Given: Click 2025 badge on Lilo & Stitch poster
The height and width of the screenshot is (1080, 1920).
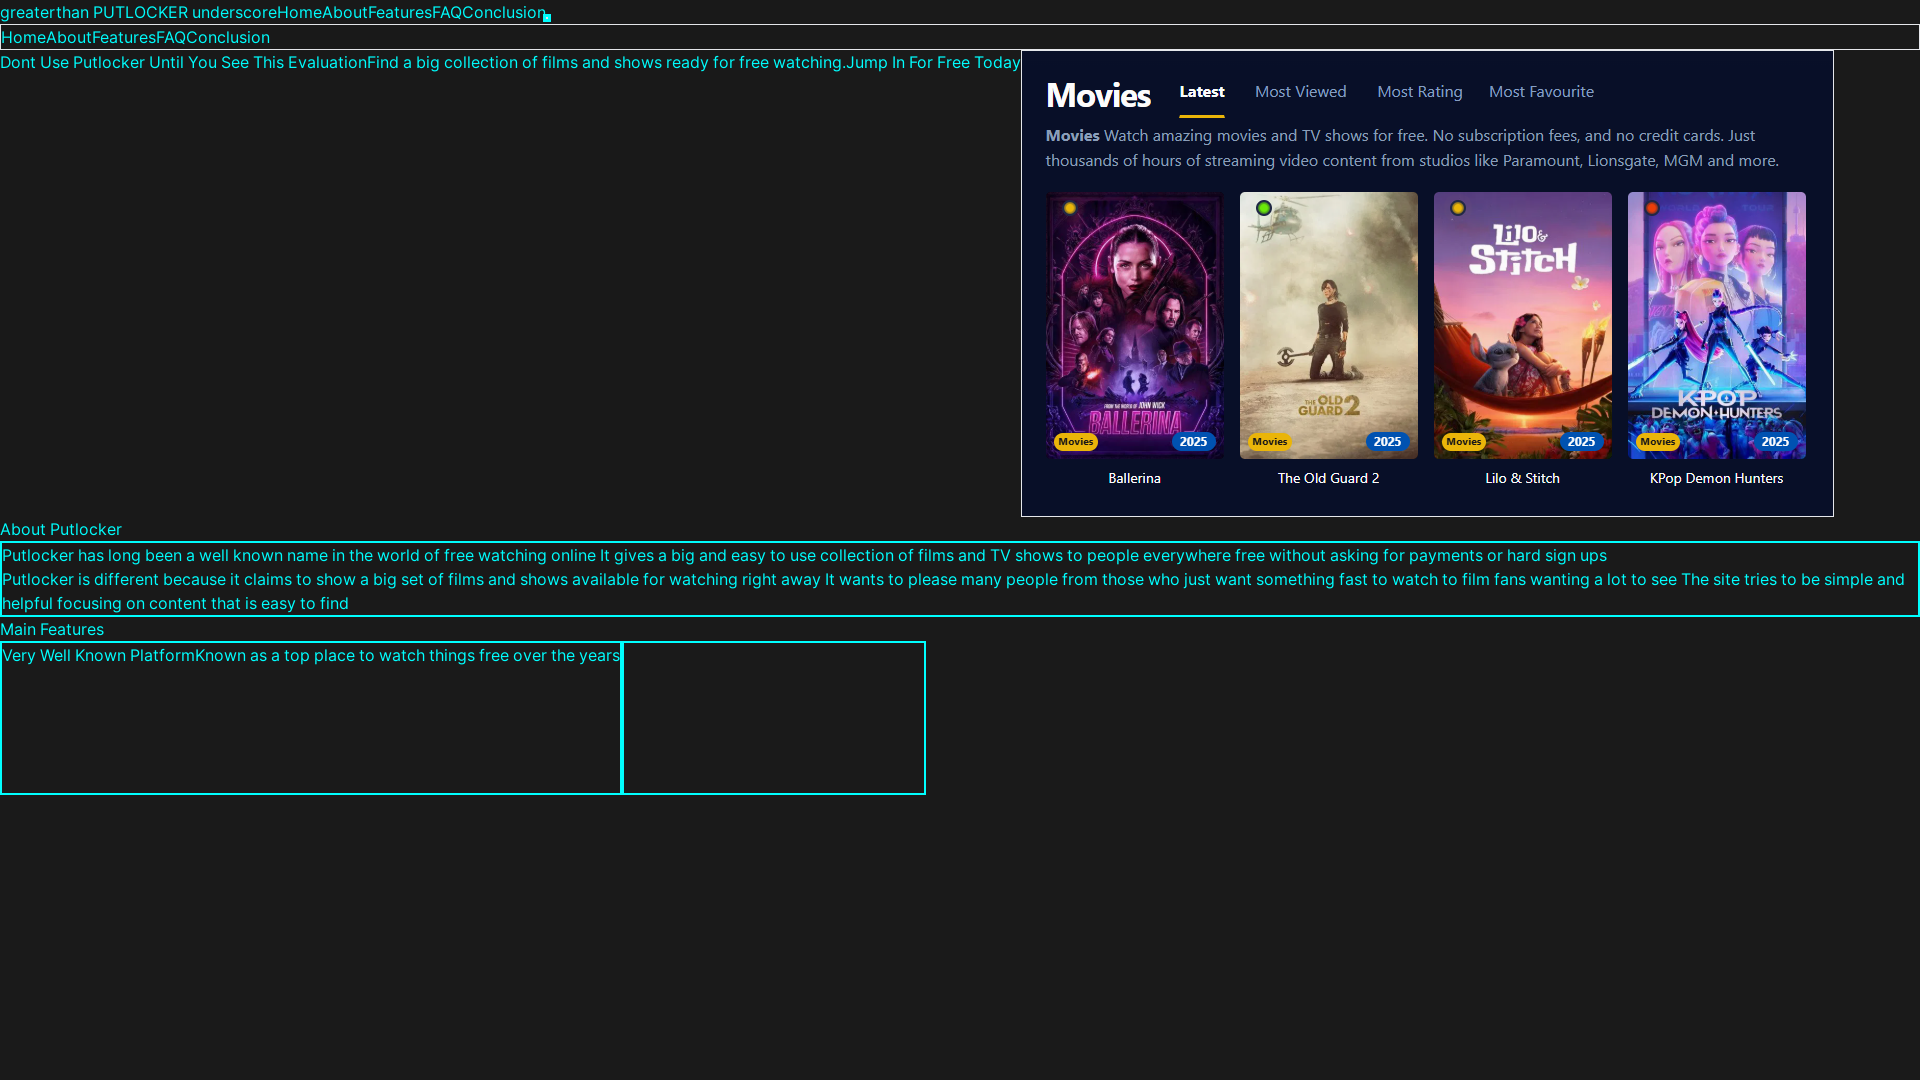Looking at the screenshot, I should click(x=1581, y=442).
